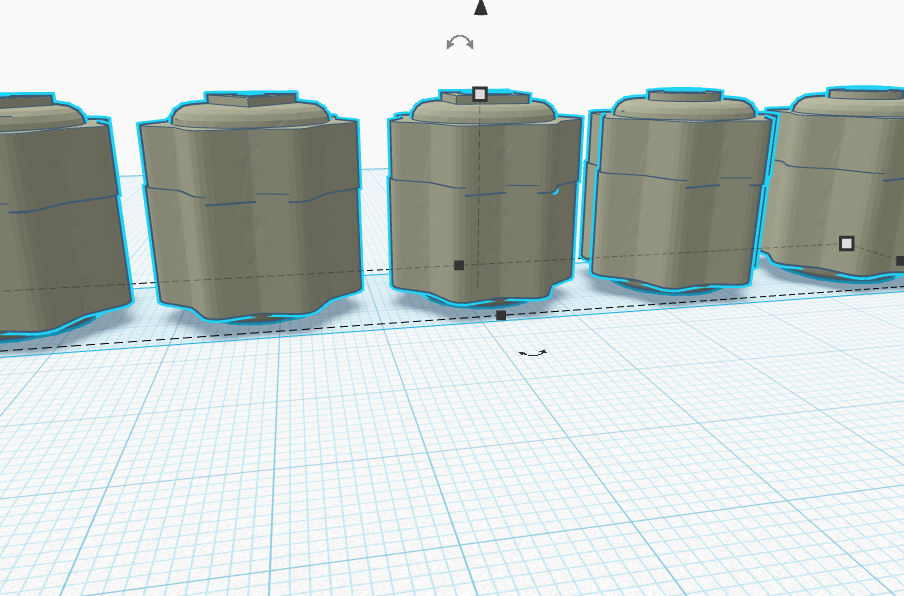
Task: Click the curved rotation arrow above the barrels
Action: pyautogui.click(x=460, y=43)
